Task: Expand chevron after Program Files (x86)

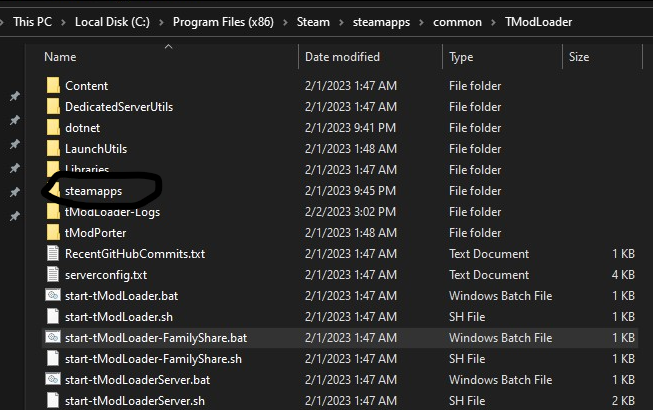Action: click(x=285, y=22)
